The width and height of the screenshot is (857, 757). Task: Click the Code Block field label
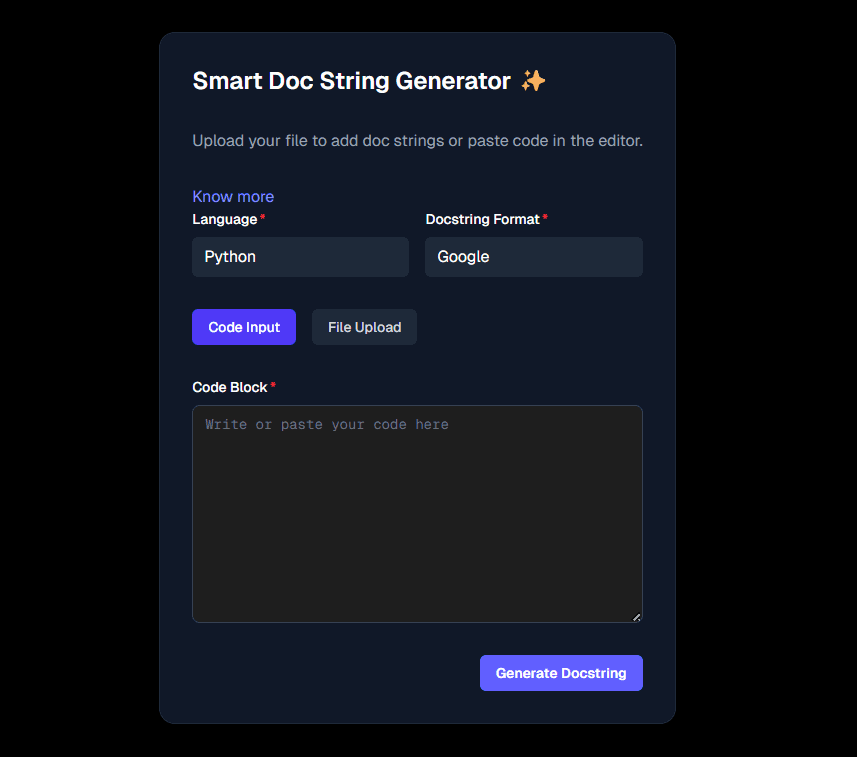229,387
